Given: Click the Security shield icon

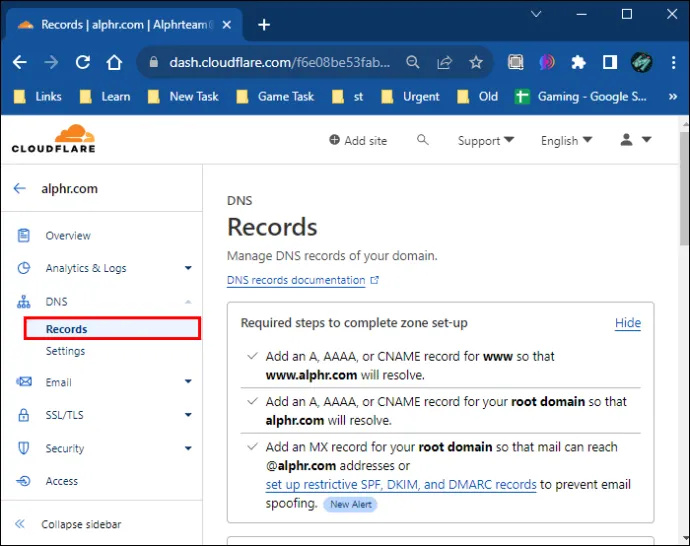Looking at the screenshot, I should click(x=23, y=448).
